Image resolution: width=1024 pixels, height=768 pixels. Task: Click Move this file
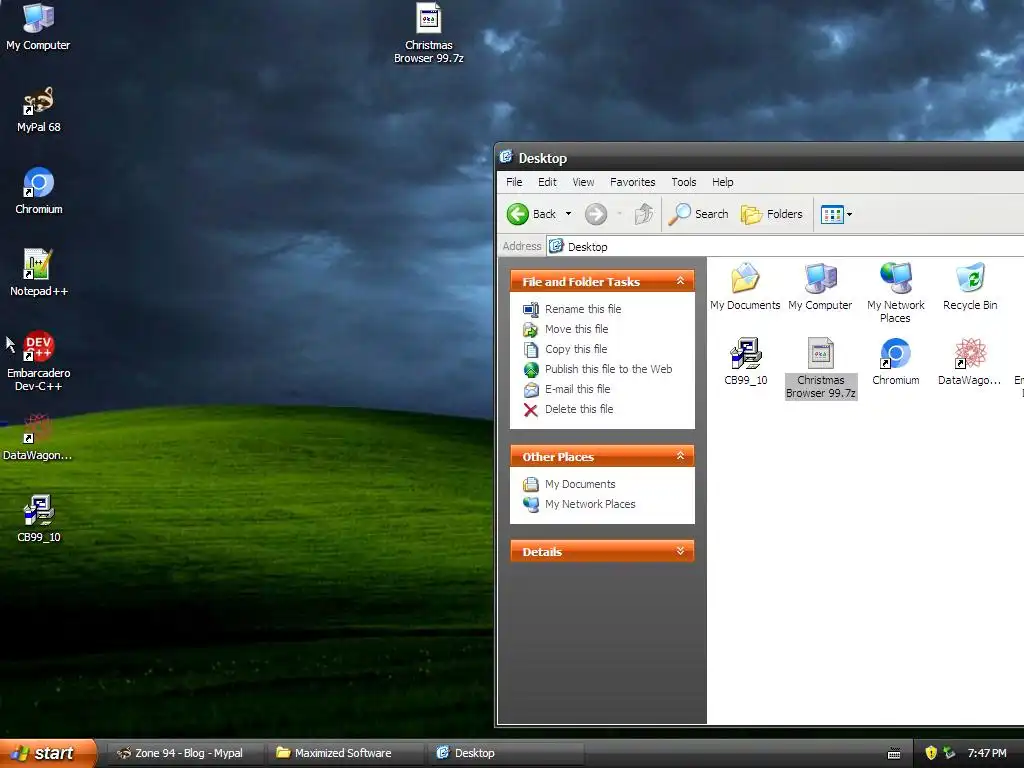coord(566,329)
